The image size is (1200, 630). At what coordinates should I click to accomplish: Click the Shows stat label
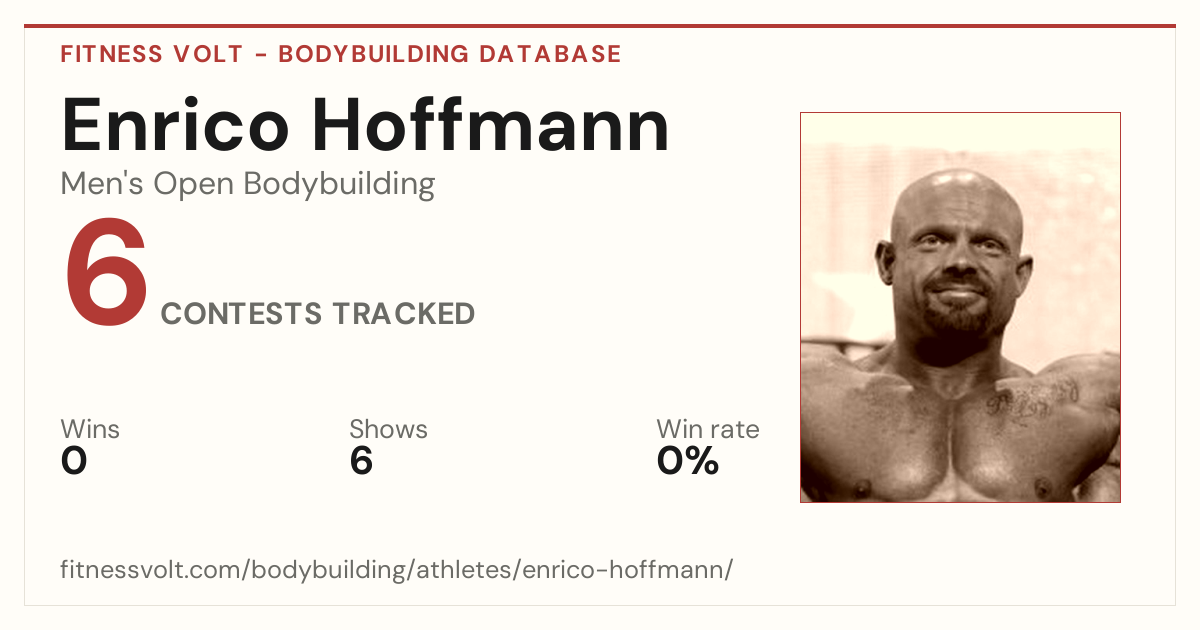pos(388,430)
